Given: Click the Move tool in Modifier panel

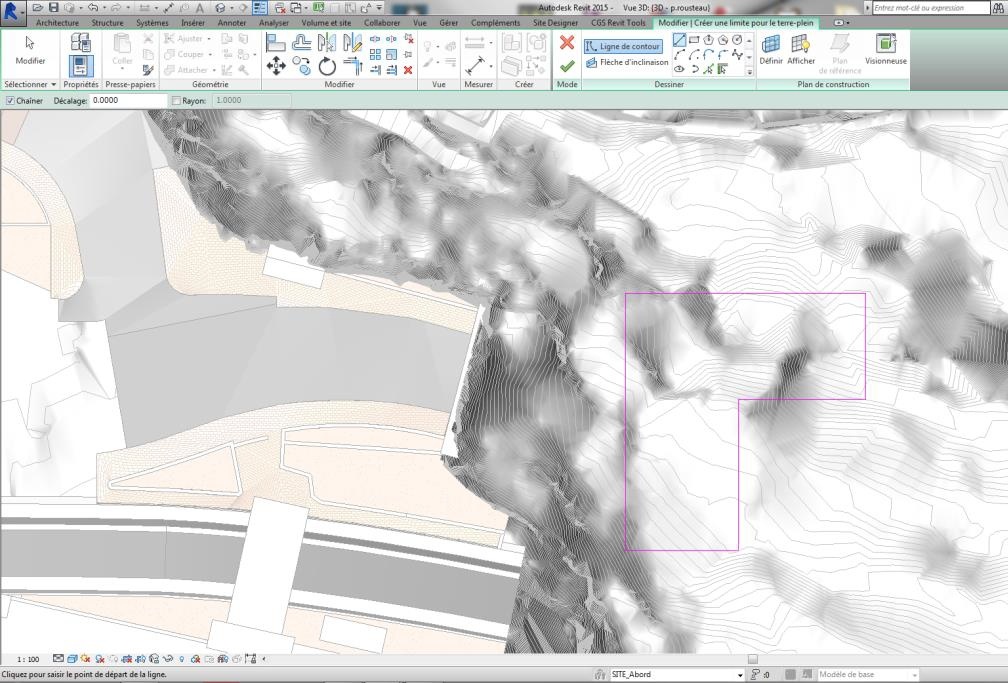Looking at the screenshot, I should point(276,66).
